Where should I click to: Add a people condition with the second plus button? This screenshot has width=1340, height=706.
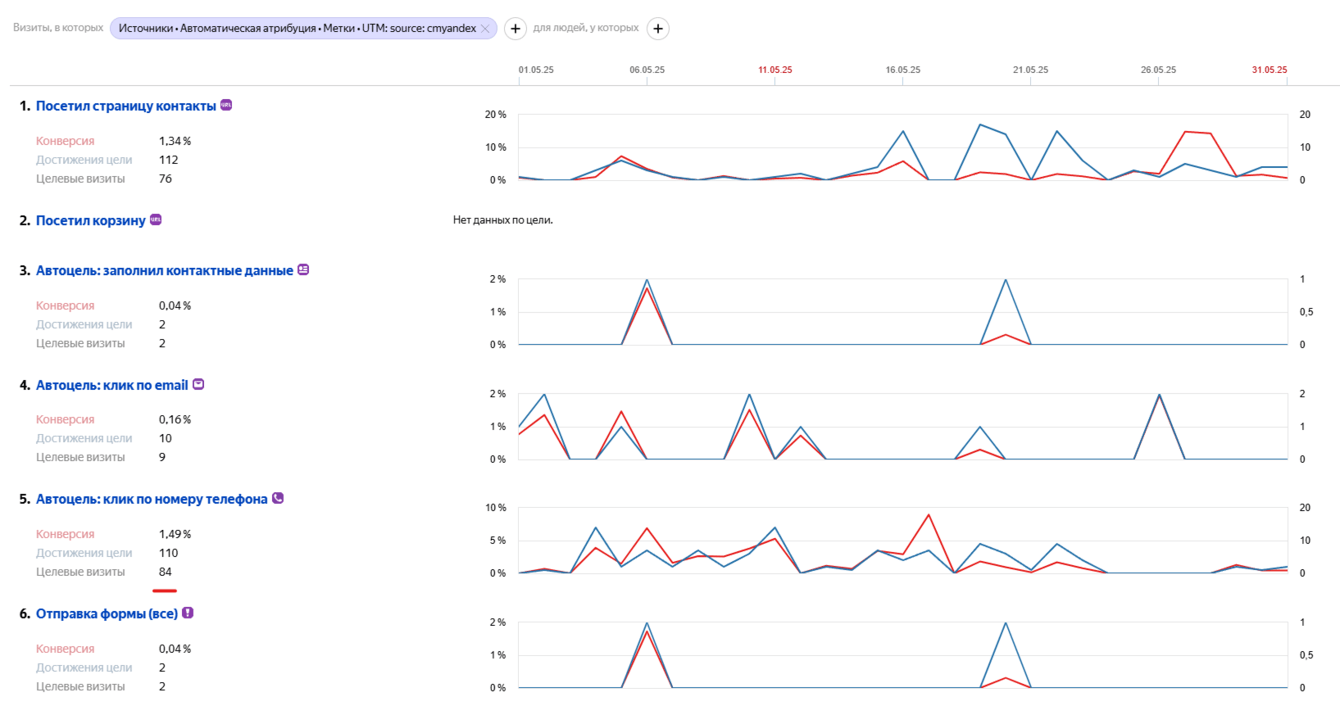click(658, 29)
